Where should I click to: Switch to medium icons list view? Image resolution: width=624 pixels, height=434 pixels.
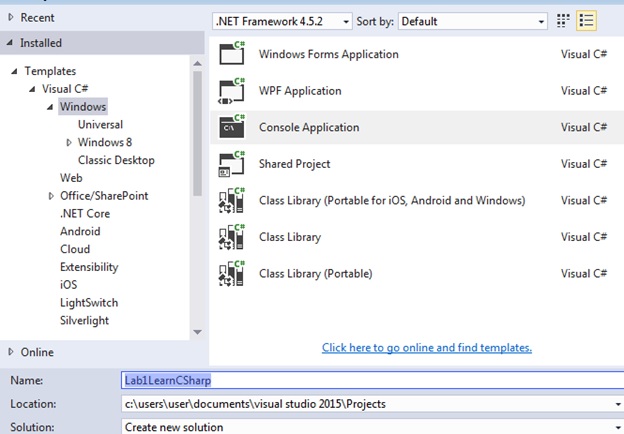coord(586,21)
